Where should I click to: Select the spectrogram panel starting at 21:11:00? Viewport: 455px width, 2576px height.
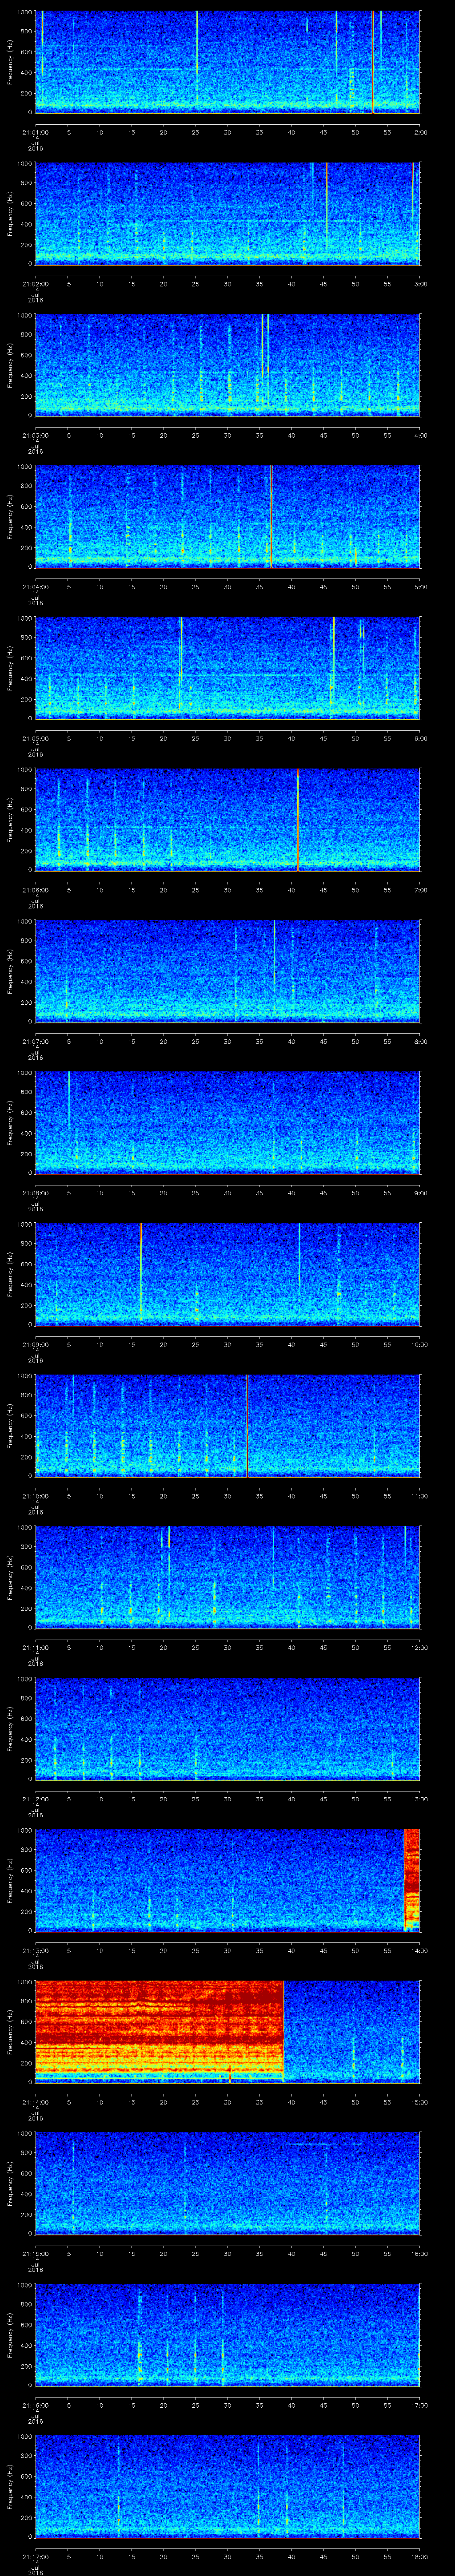click(228, 1577)
